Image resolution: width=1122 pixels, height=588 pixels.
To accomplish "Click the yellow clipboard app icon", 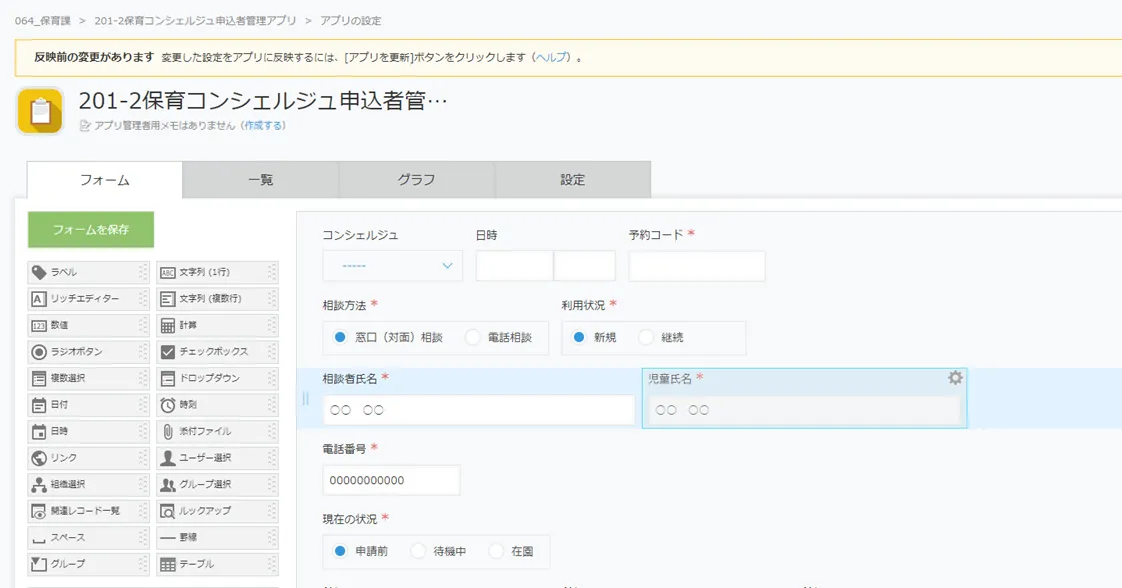I will pos(40,110).
